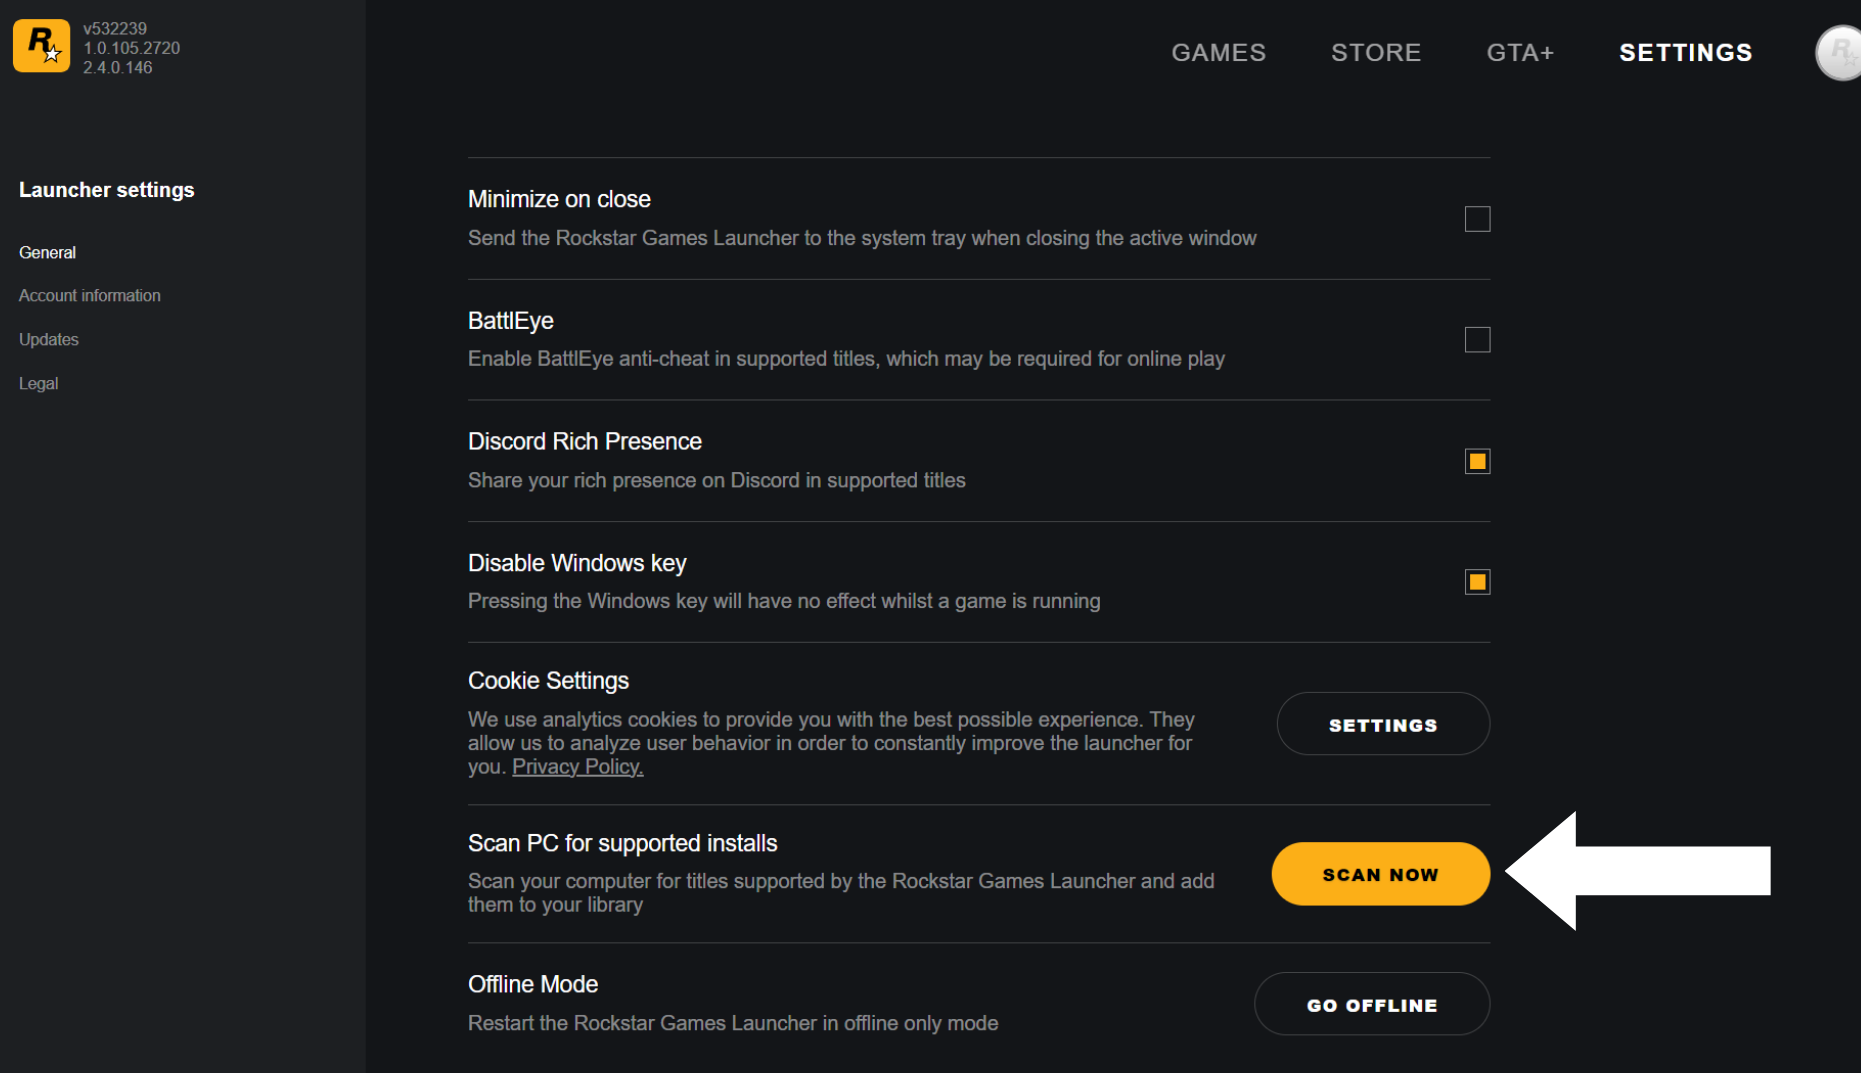Click the Launcher settings heading

click(x=106, y=190)
